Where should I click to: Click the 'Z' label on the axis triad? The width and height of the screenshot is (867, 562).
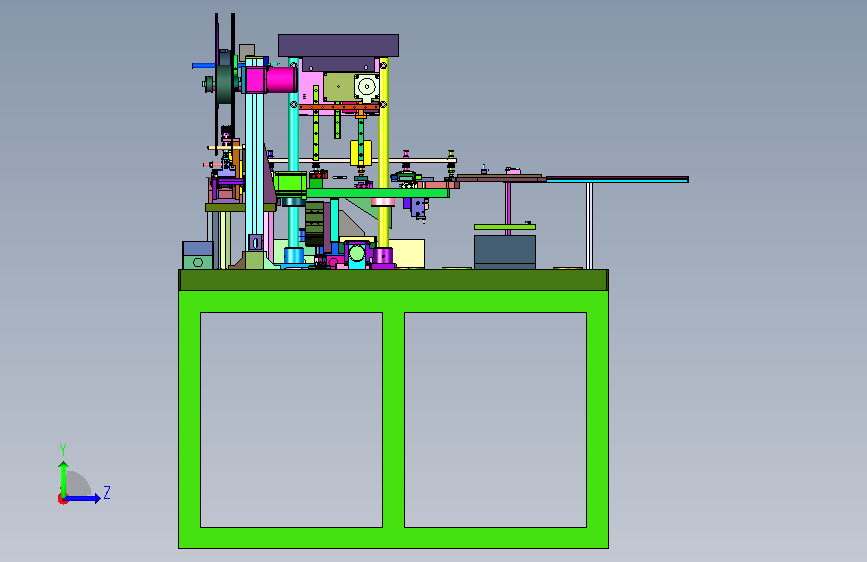[x=107, y=492]
